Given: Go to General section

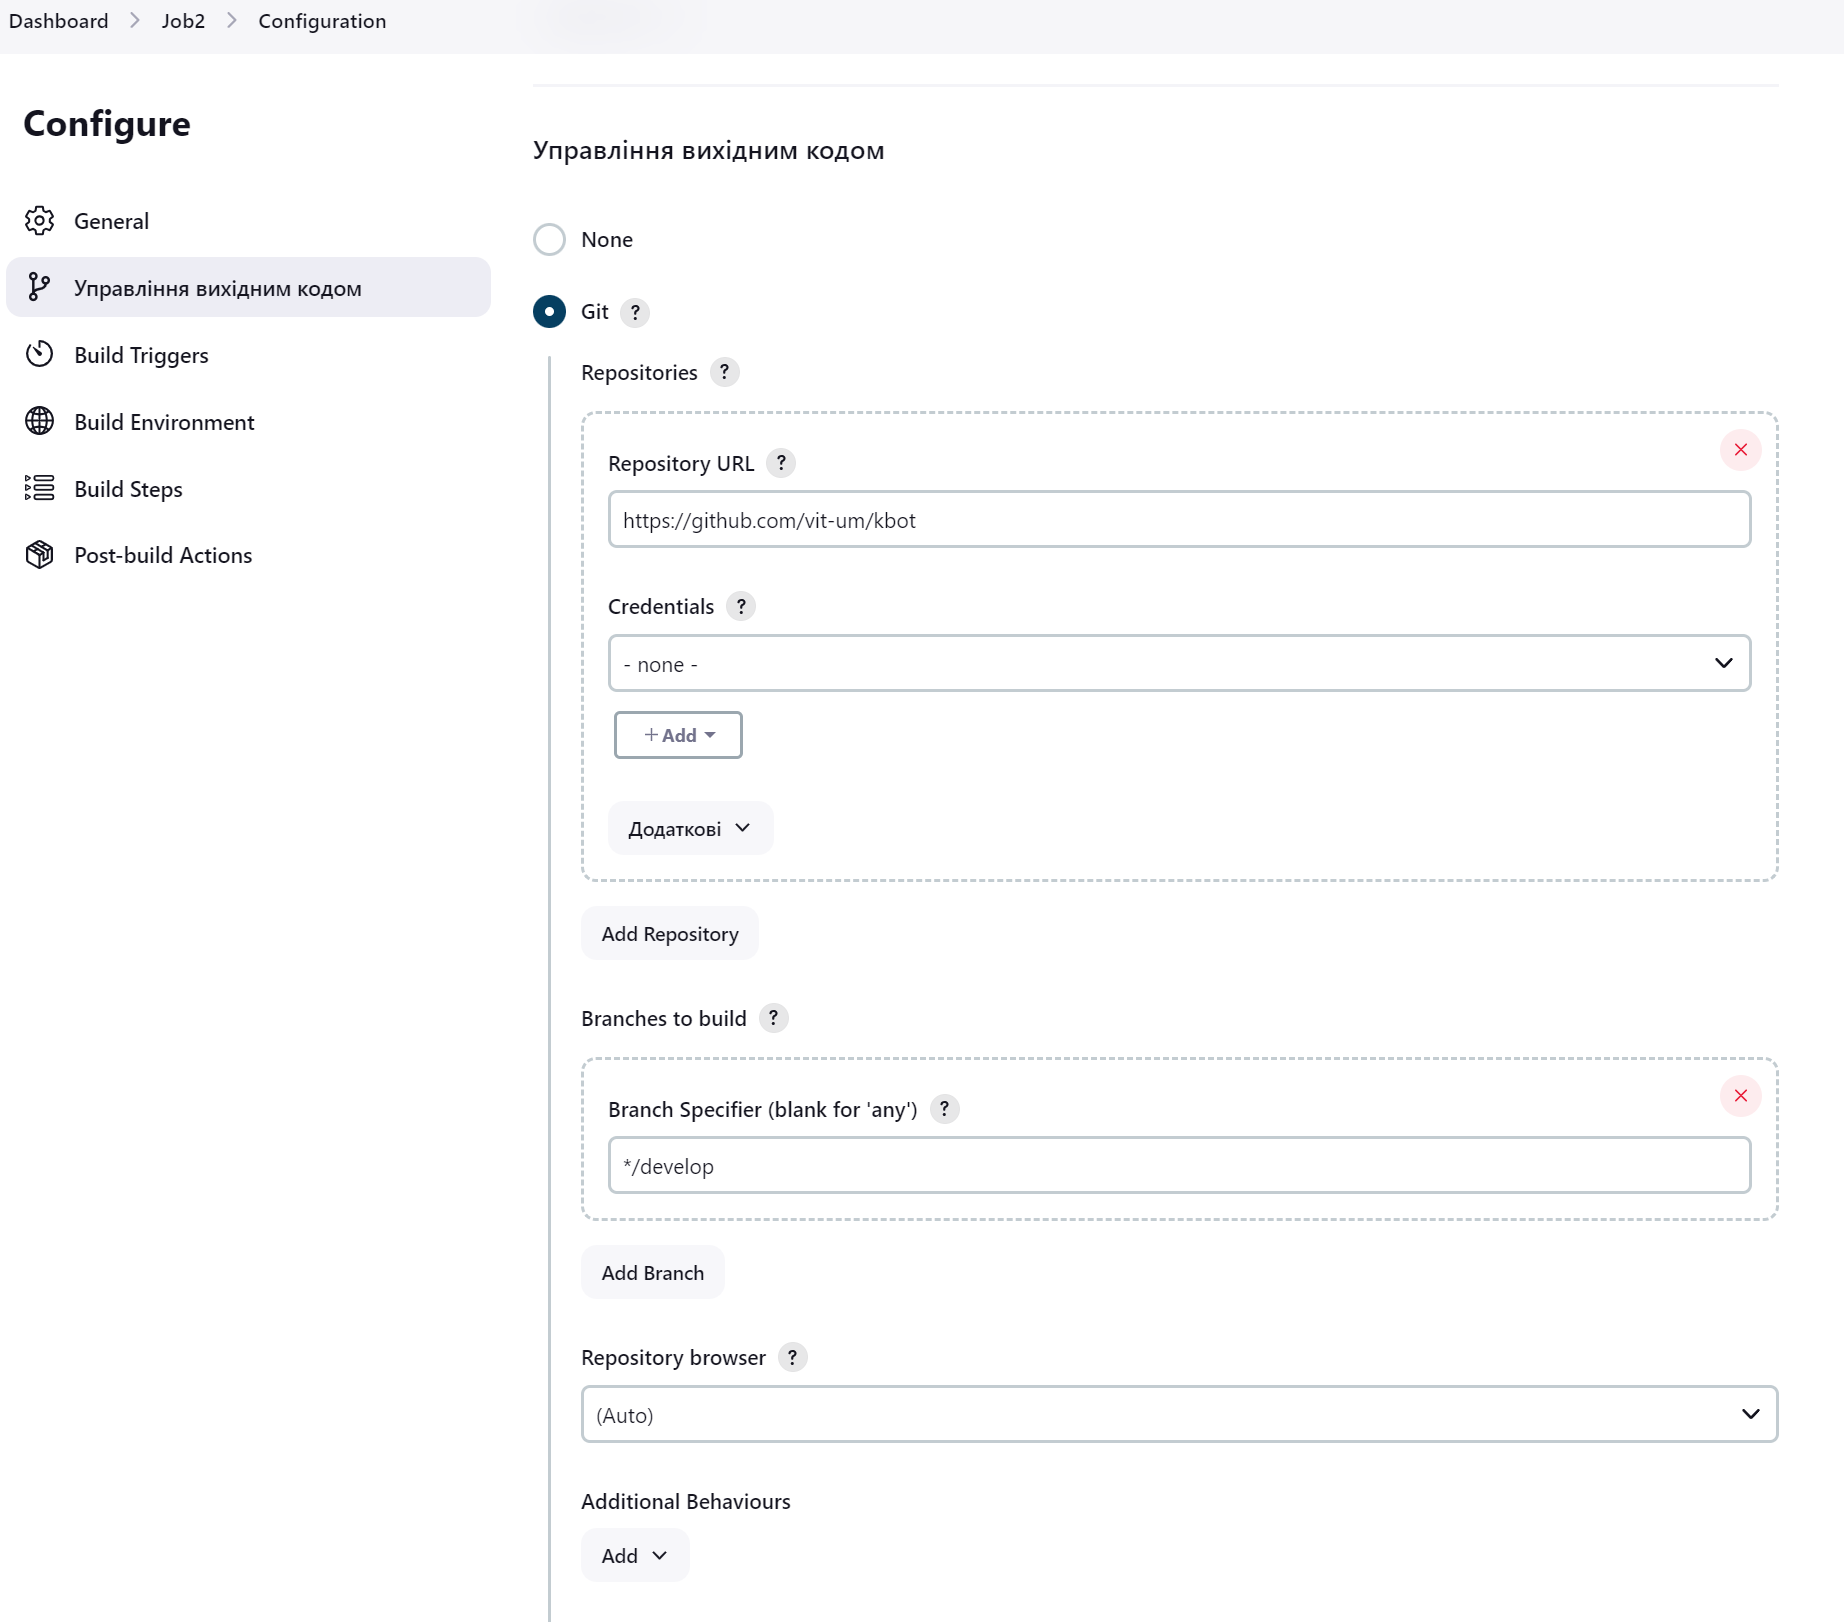Looking at the screenshot, I should pyautogui.click(x=248, y=221).
